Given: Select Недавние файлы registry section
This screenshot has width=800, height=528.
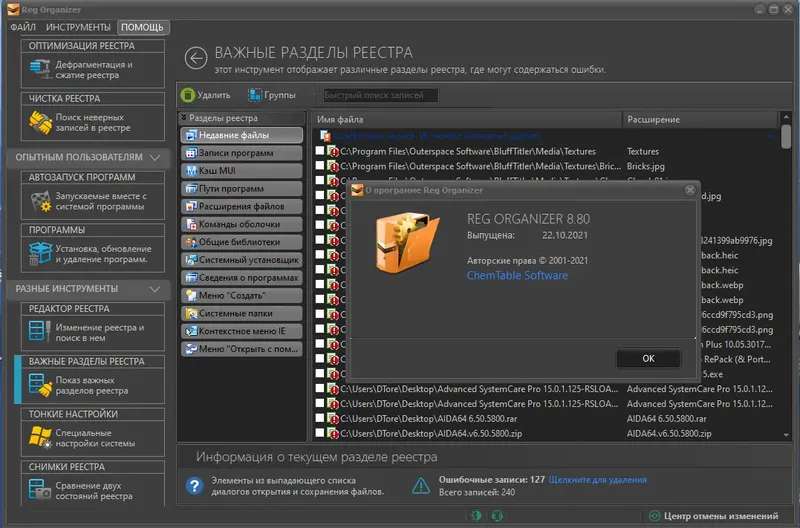Looking at the screenshot, I should (241, 135).
